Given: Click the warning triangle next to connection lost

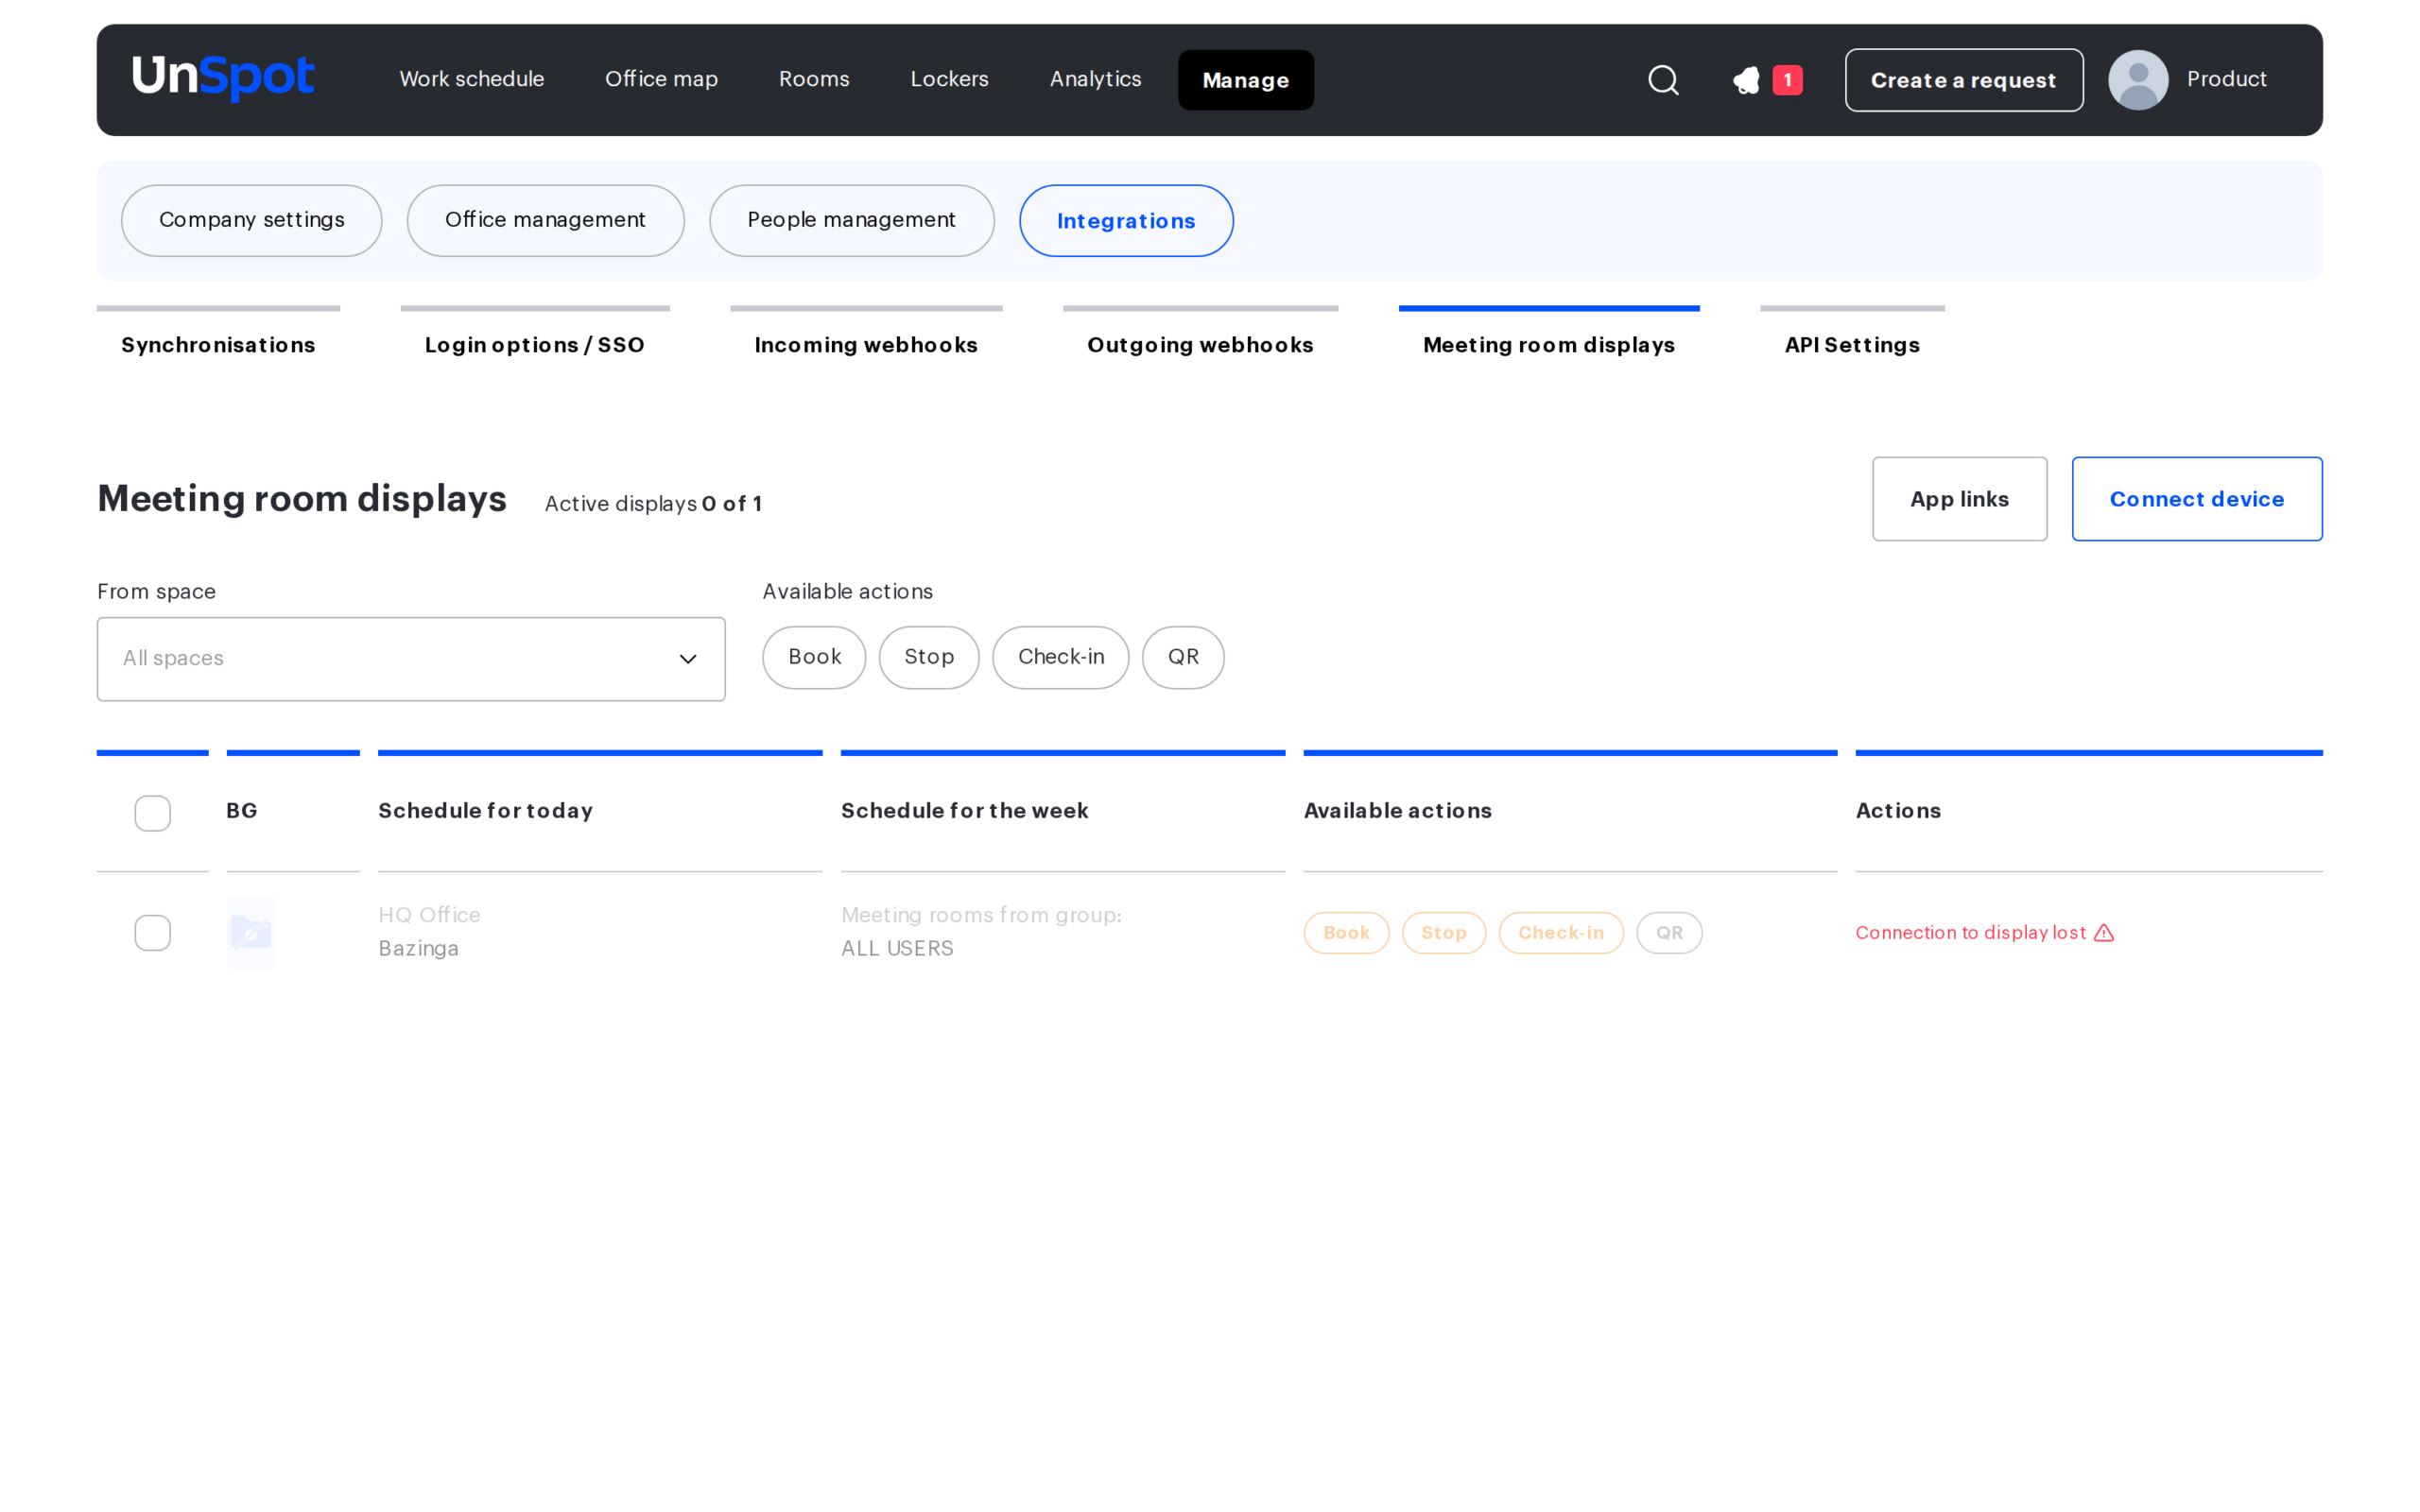Looking at the screenshot, I should coord(2104,933).
